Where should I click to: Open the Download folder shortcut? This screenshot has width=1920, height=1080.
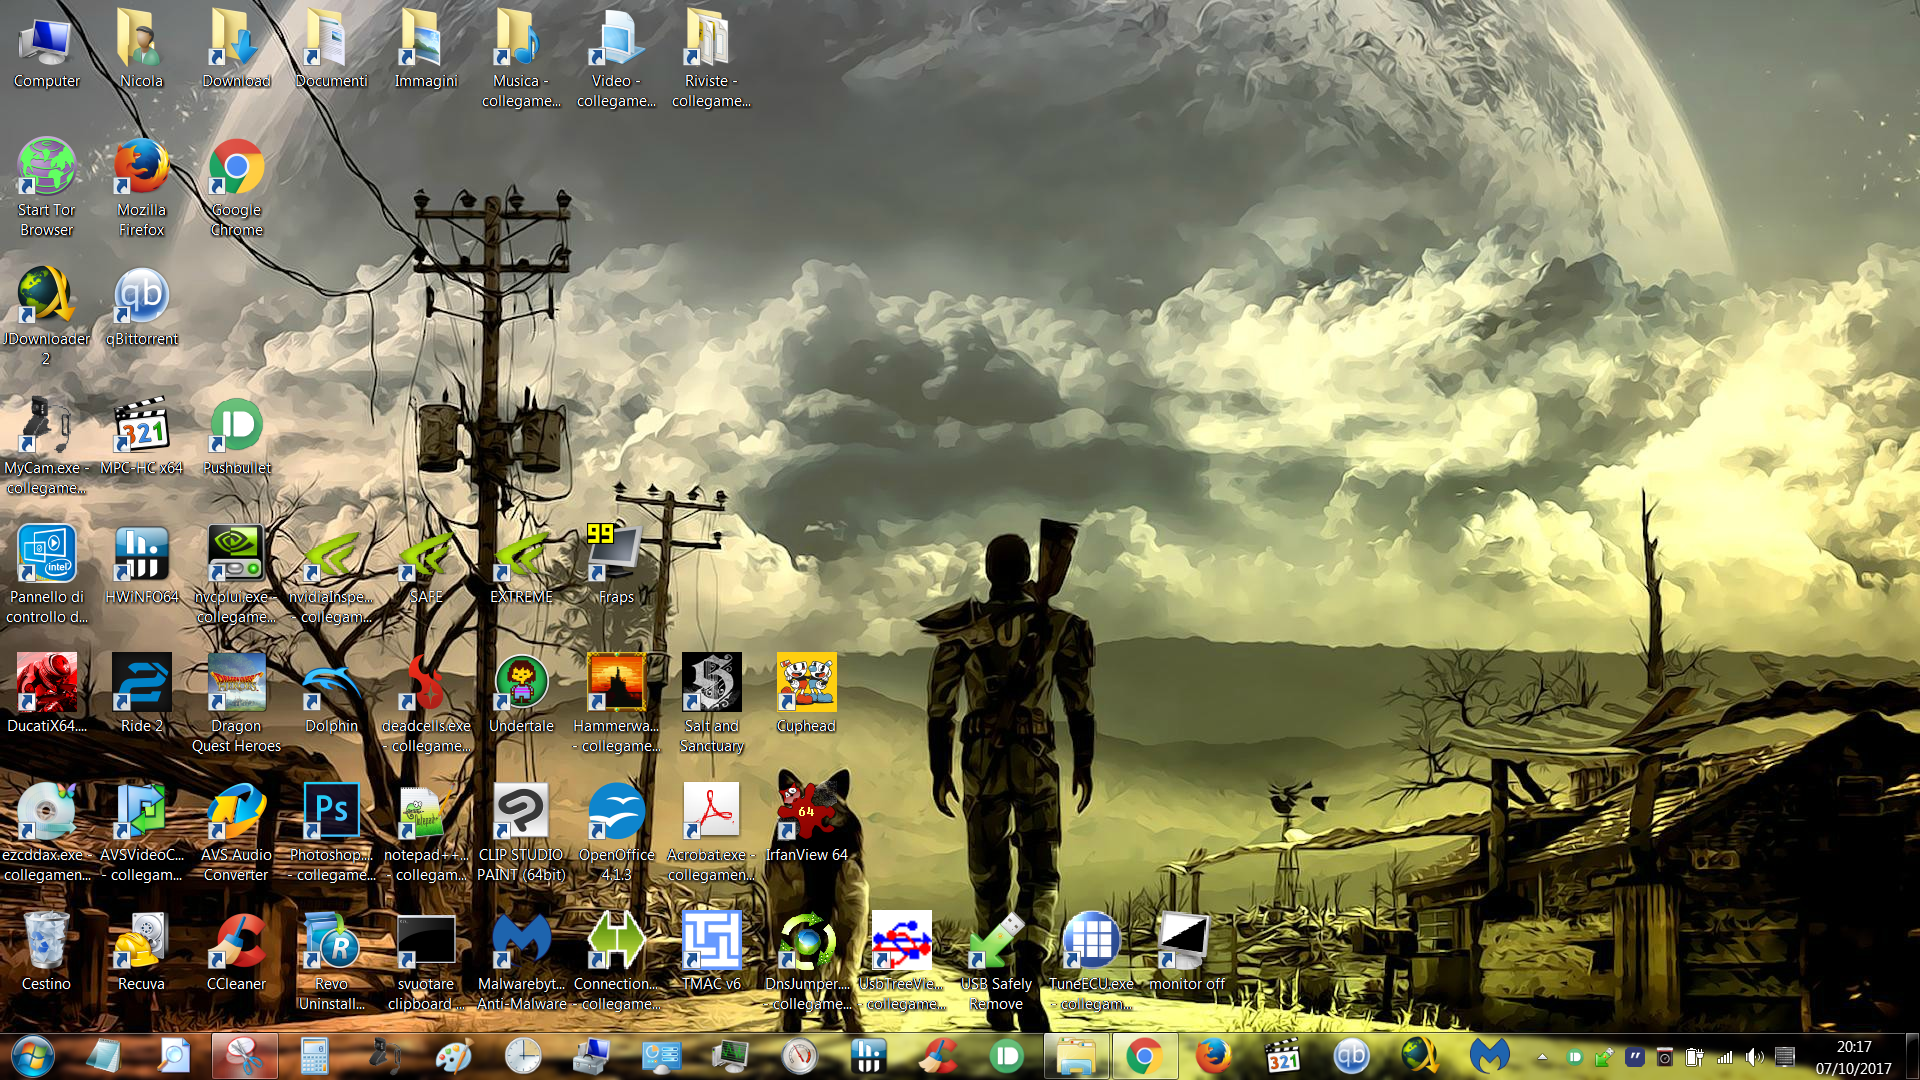[x=236, y=50]
